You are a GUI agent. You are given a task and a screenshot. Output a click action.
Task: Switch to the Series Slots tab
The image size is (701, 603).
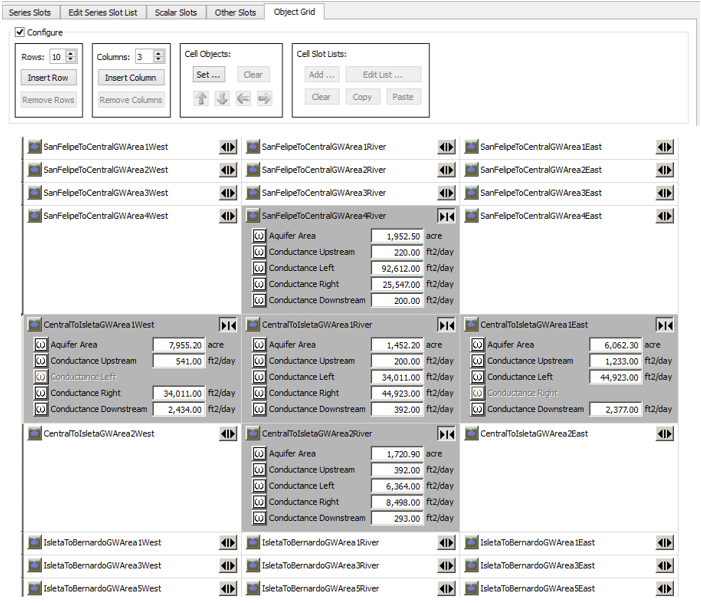29,13
